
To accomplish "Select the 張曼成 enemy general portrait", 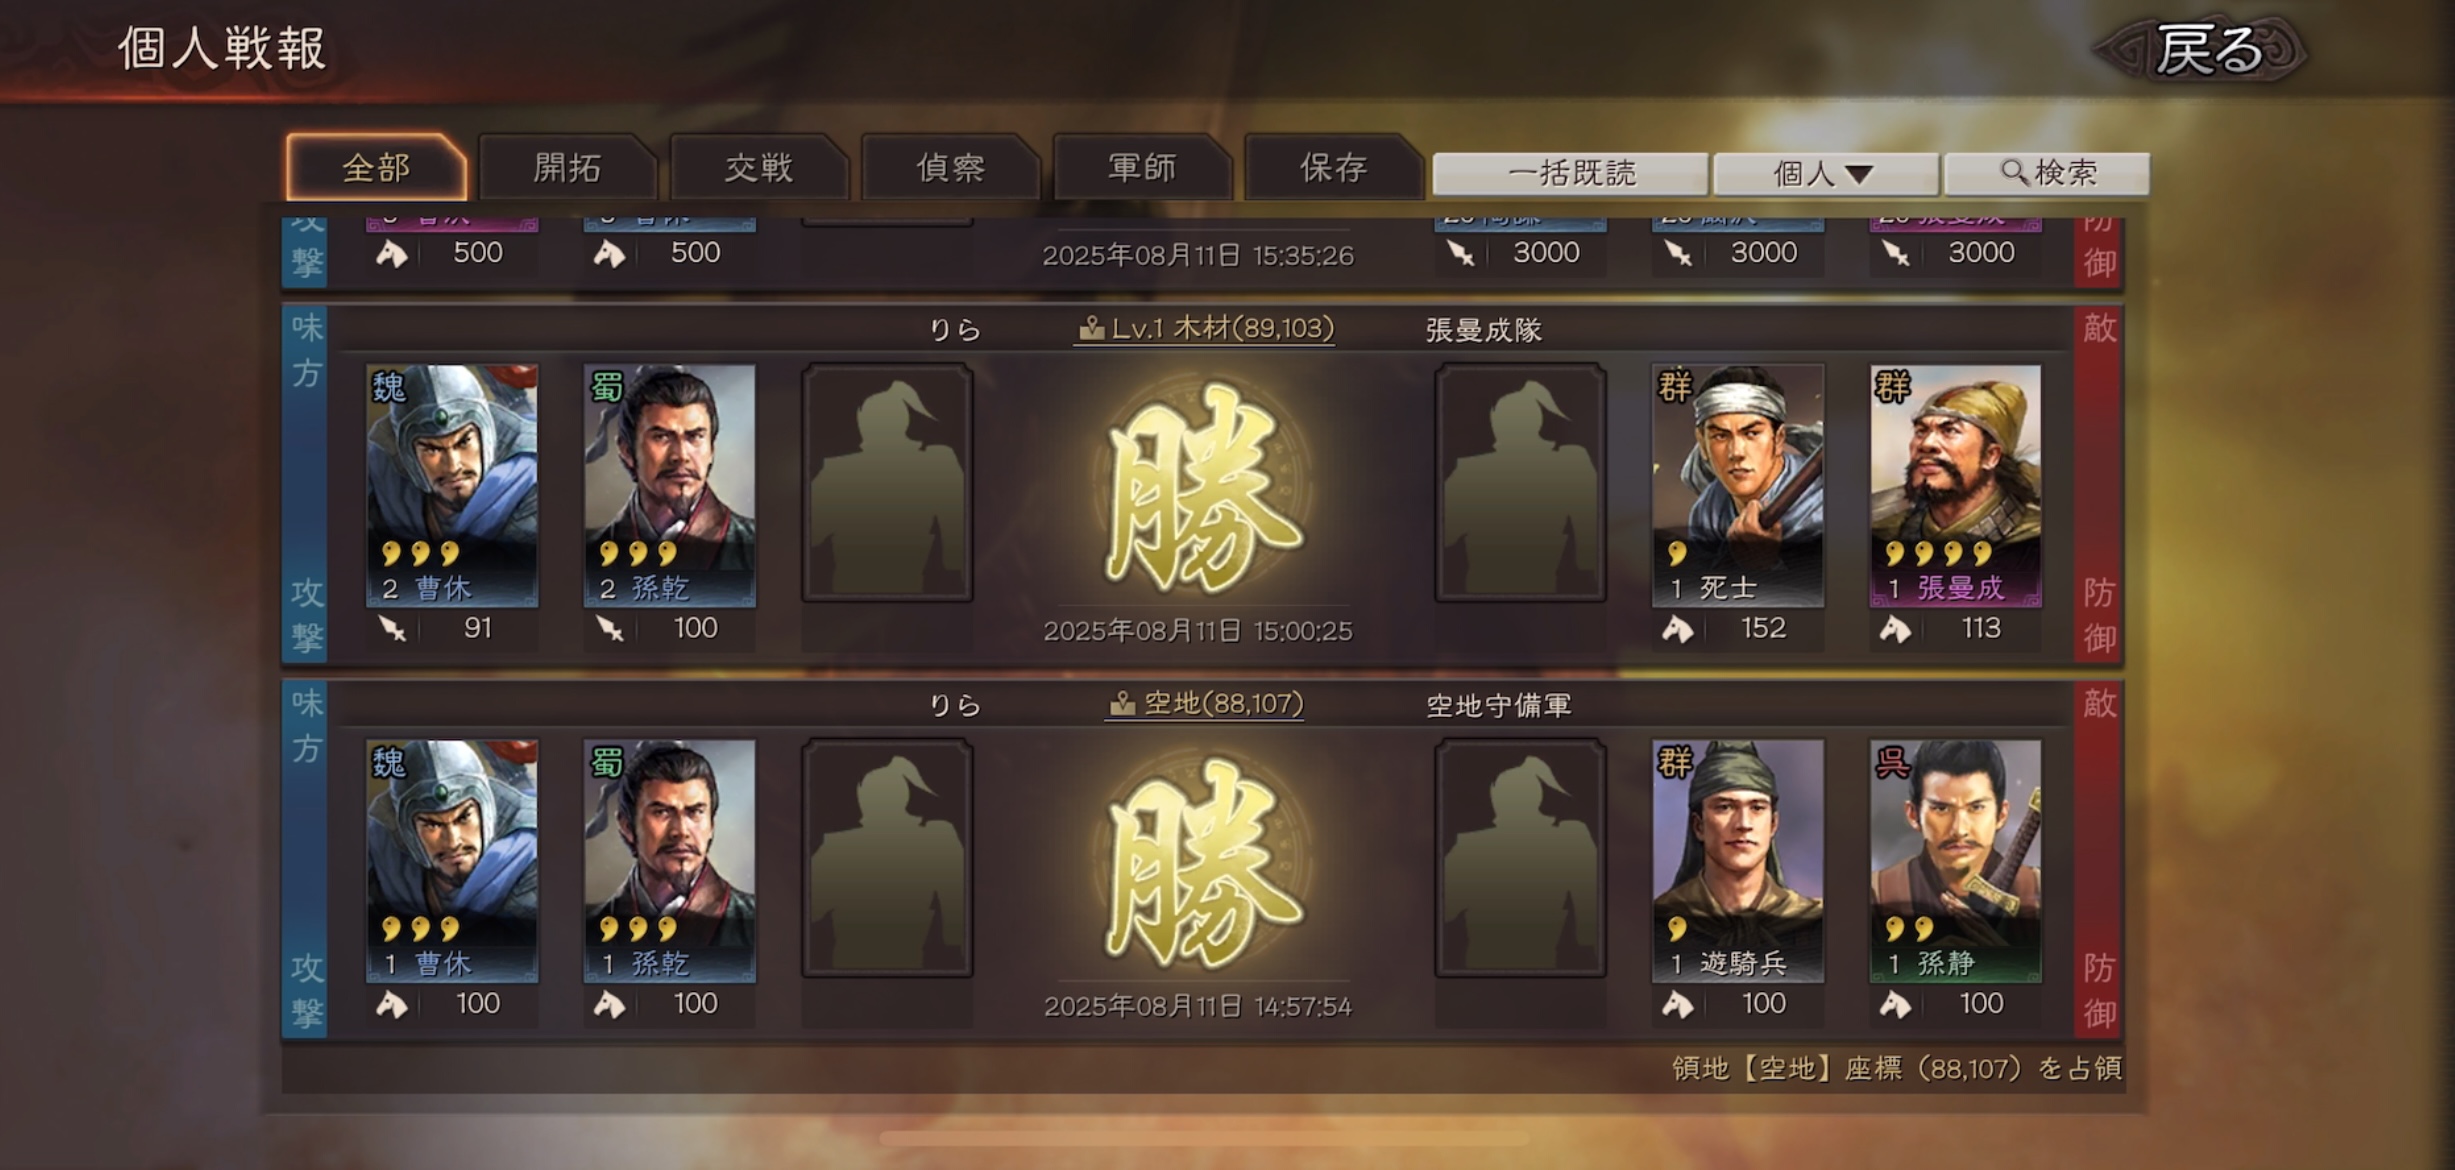I will point(1956,485).
